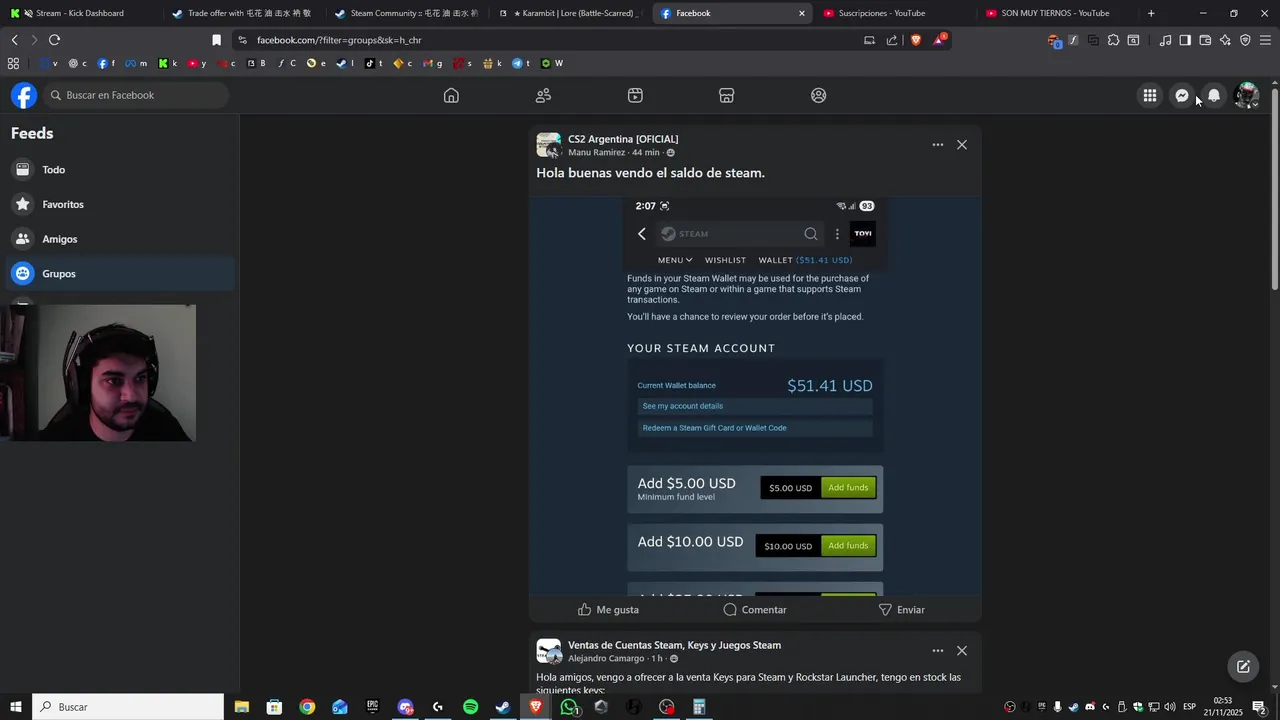Close the Facebook browser tab

801,13
